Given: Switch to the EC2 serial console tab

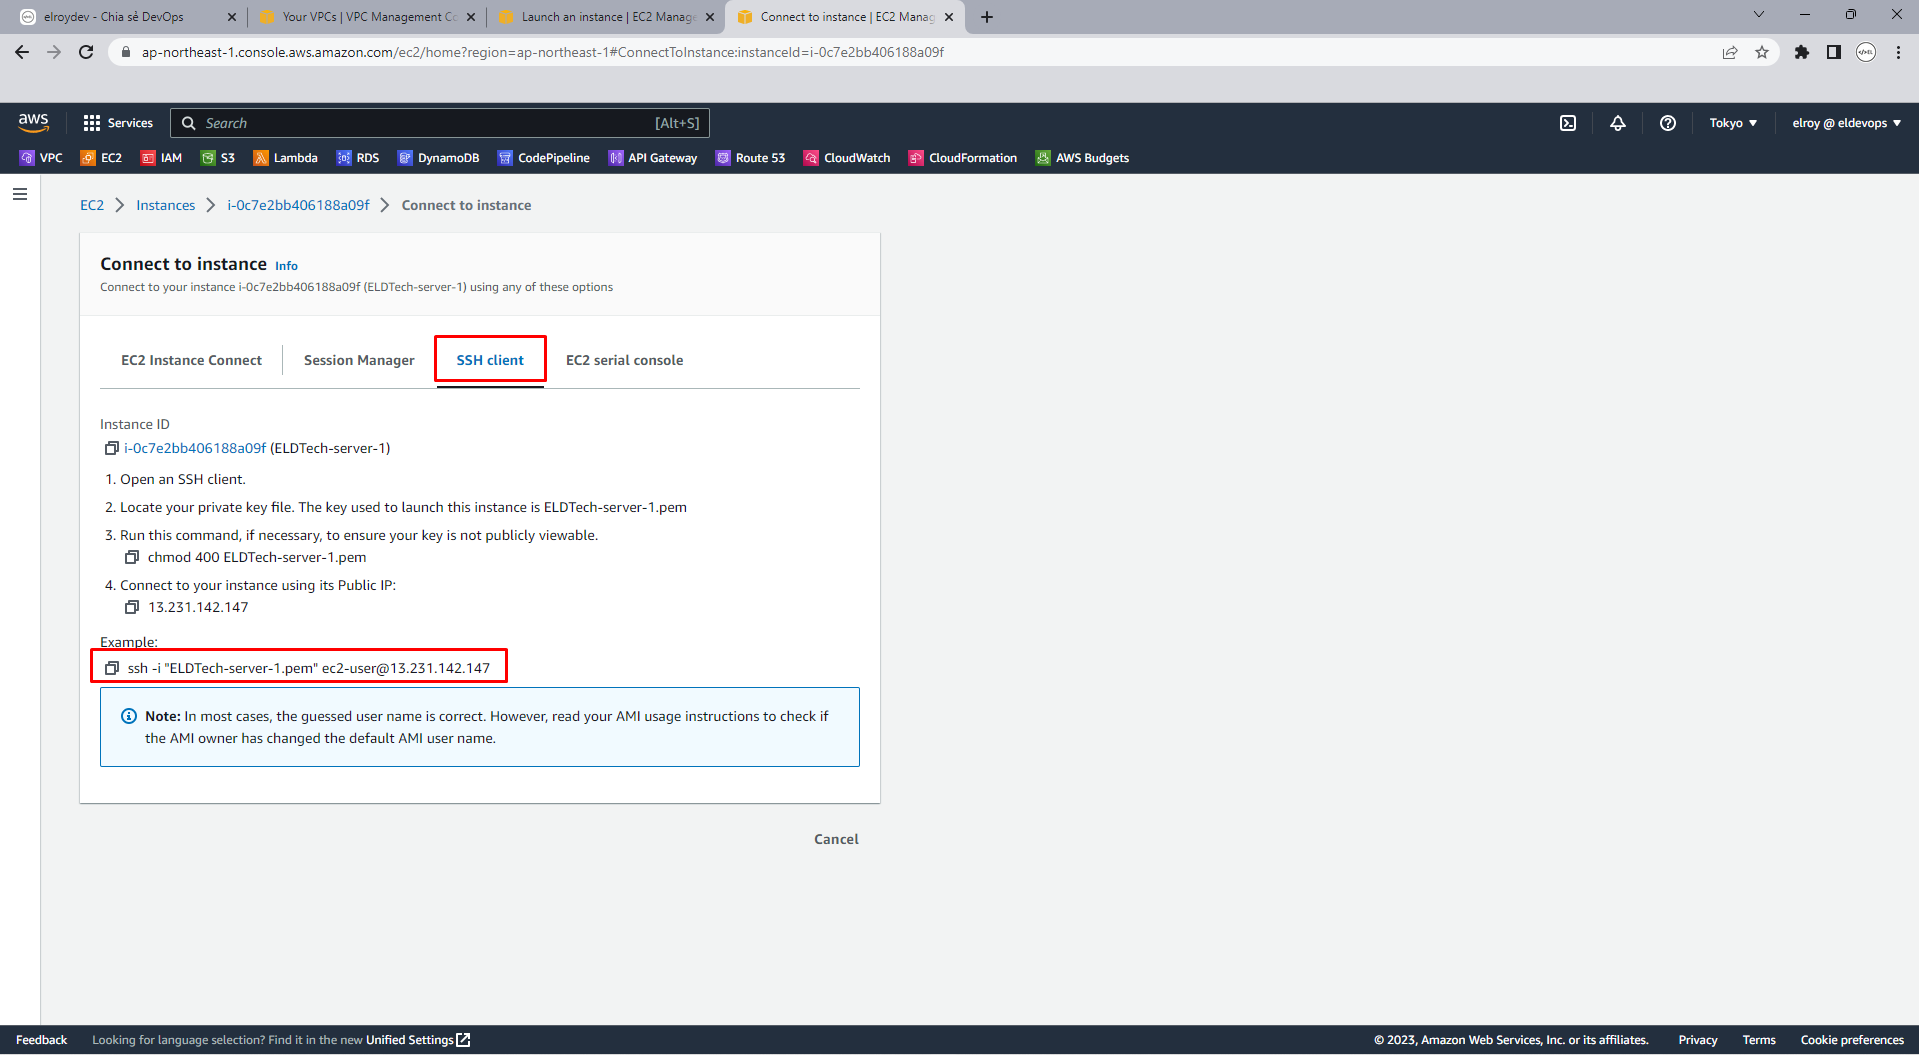Looking at the screenshot, I should pyautogui.click(x=625, y=360).
